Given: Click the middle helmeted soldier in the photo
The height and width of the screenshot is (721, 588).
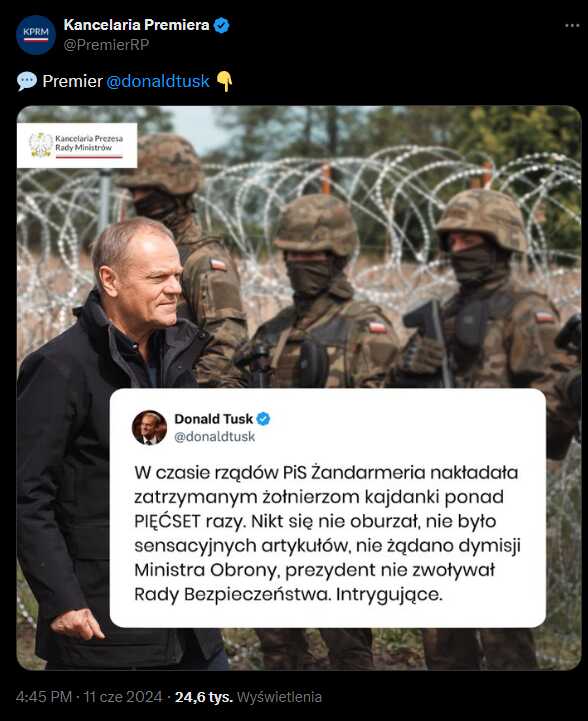Looking at the screenshot, I should pyautogui.click(x=322, y=294).
